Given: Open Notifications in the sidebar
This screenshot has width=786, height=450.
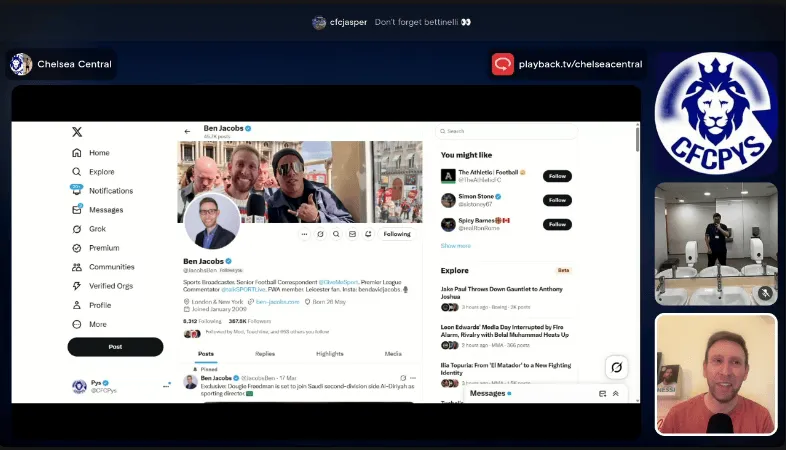Looking at the screenshot, I should click(x=102, y=190).
